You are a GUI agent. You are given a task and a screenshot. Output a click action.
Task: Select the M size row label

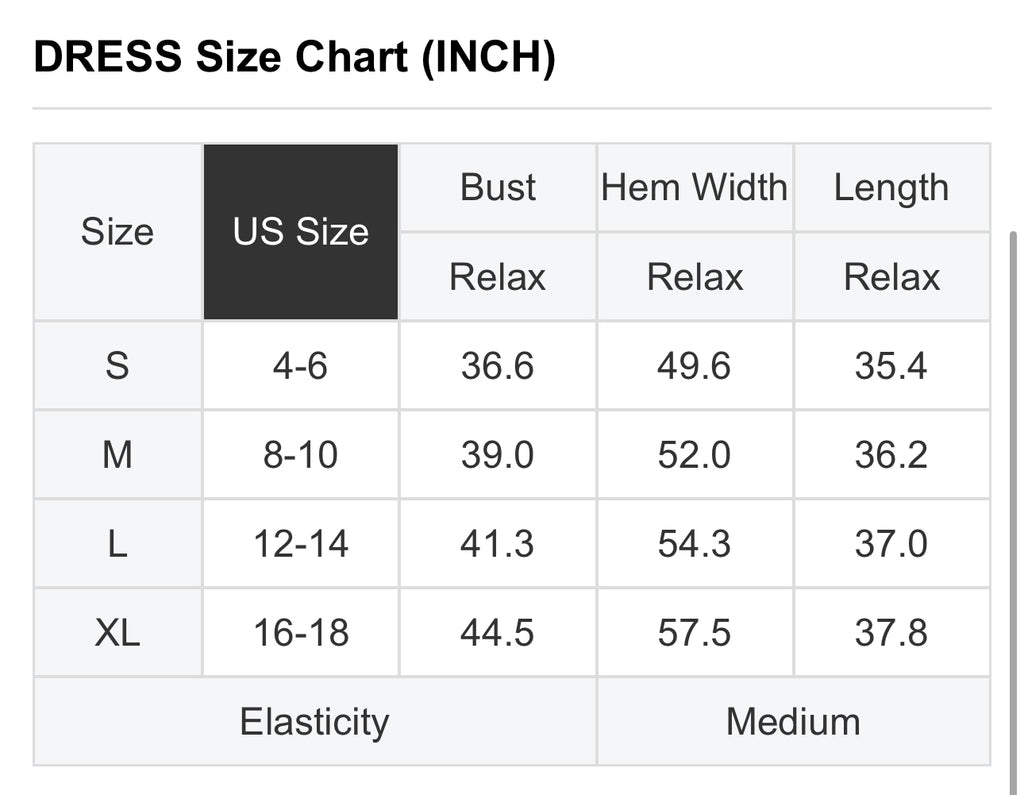[118, 455]
